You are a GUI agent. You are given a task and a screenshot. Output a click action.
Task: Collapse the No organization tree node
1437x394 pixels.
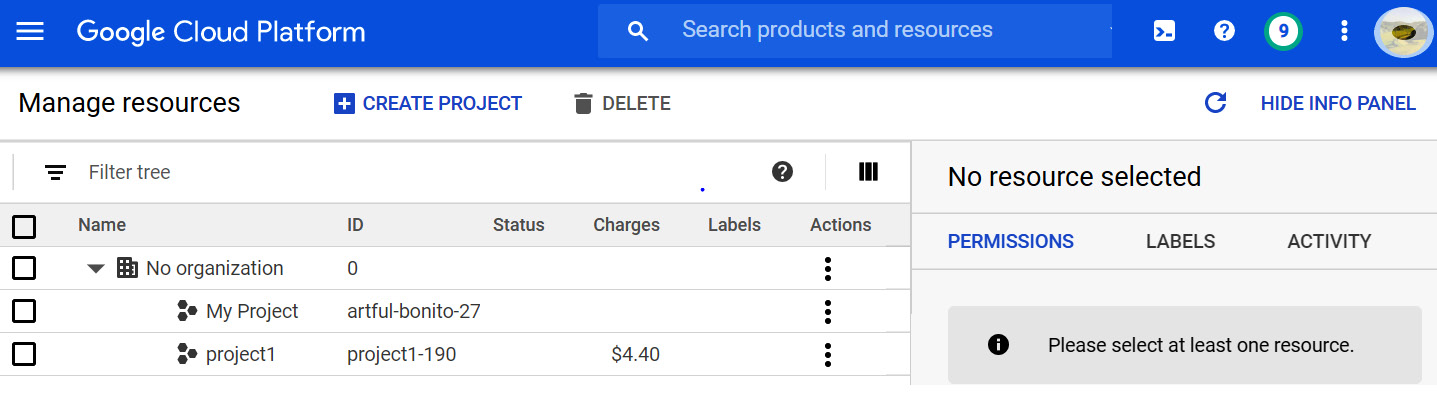point(96,269)
